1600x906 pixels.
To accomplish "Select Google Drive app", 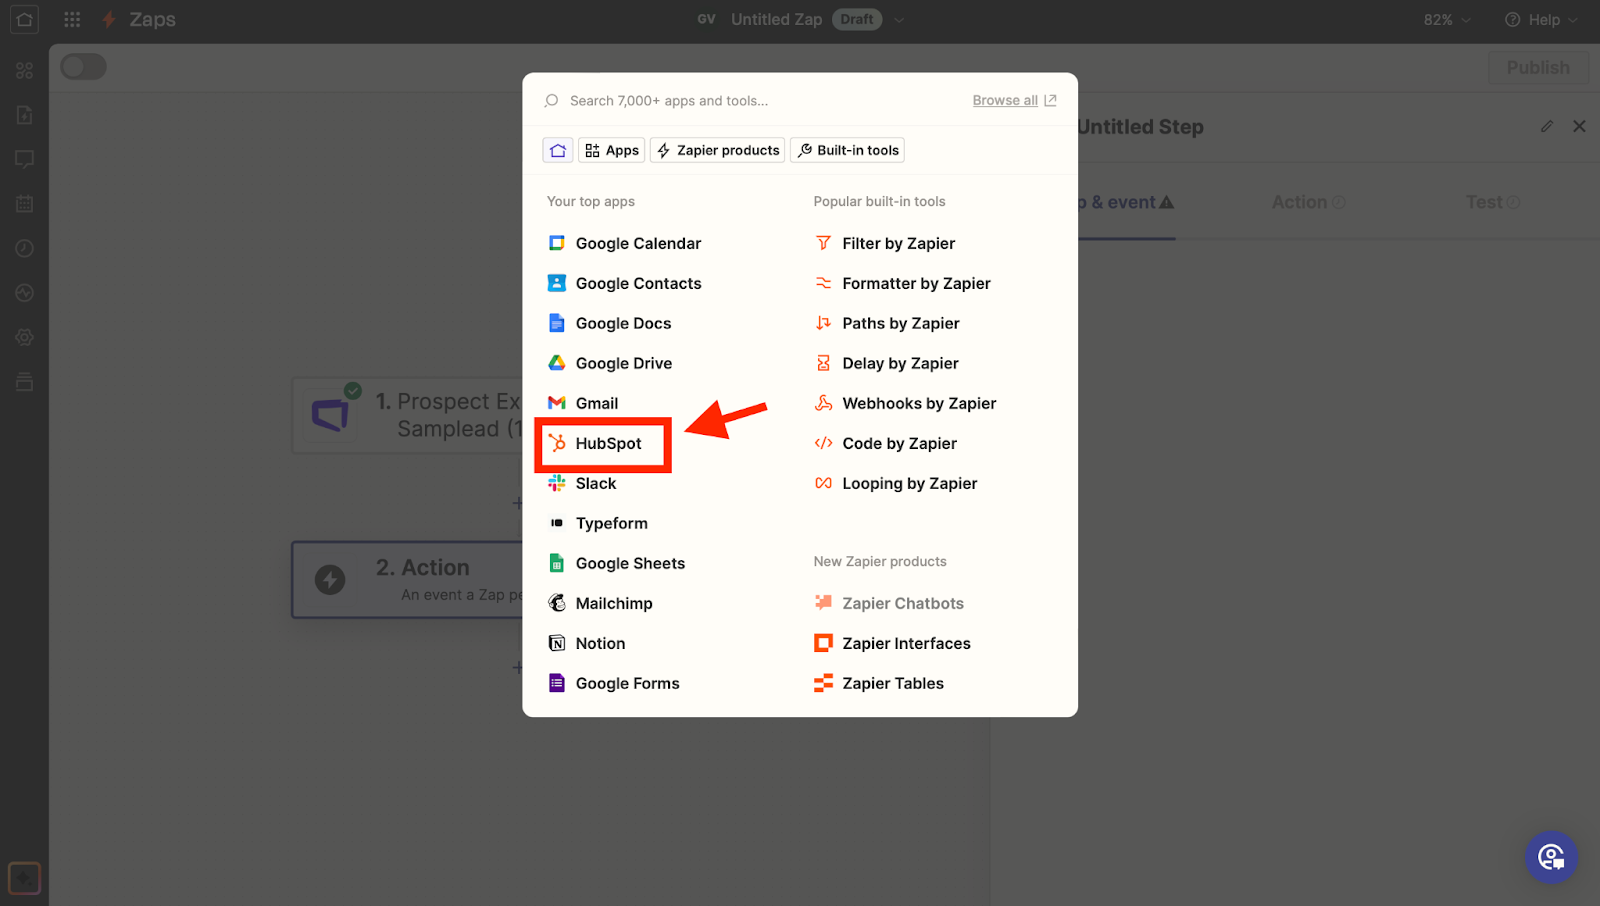I will (x=610, y=363).
